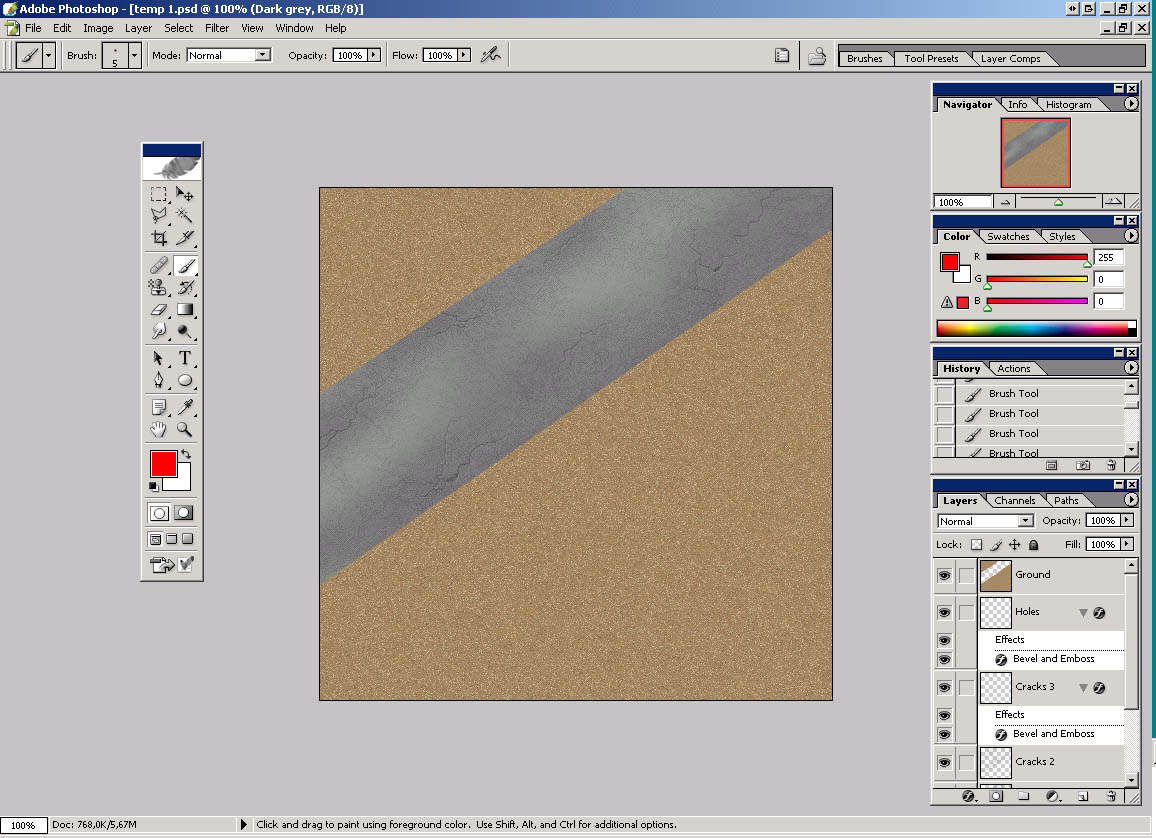Screen dimensions: 1156x838
Task: Pick the Zoom tool
Action: [x=185, y=429]
